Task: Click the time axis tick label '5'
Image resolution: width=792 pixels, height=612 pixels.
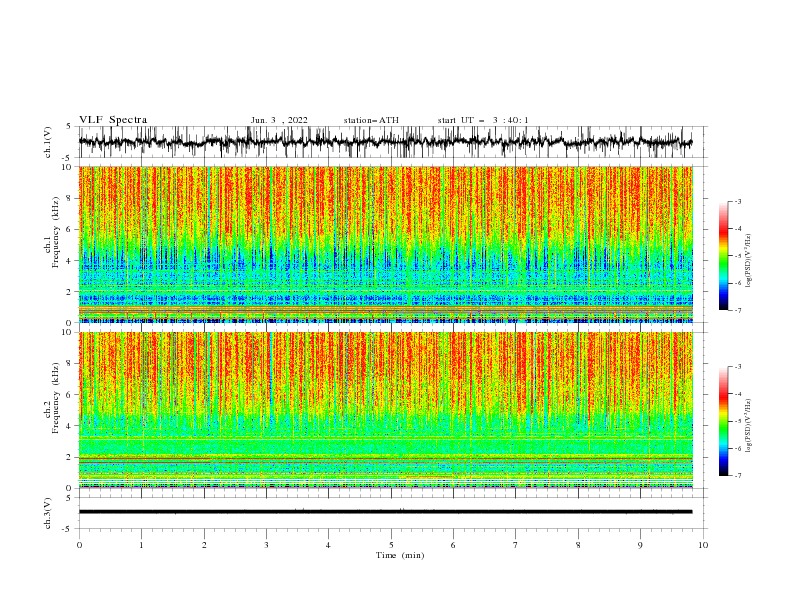Action: tap(391, 546)
